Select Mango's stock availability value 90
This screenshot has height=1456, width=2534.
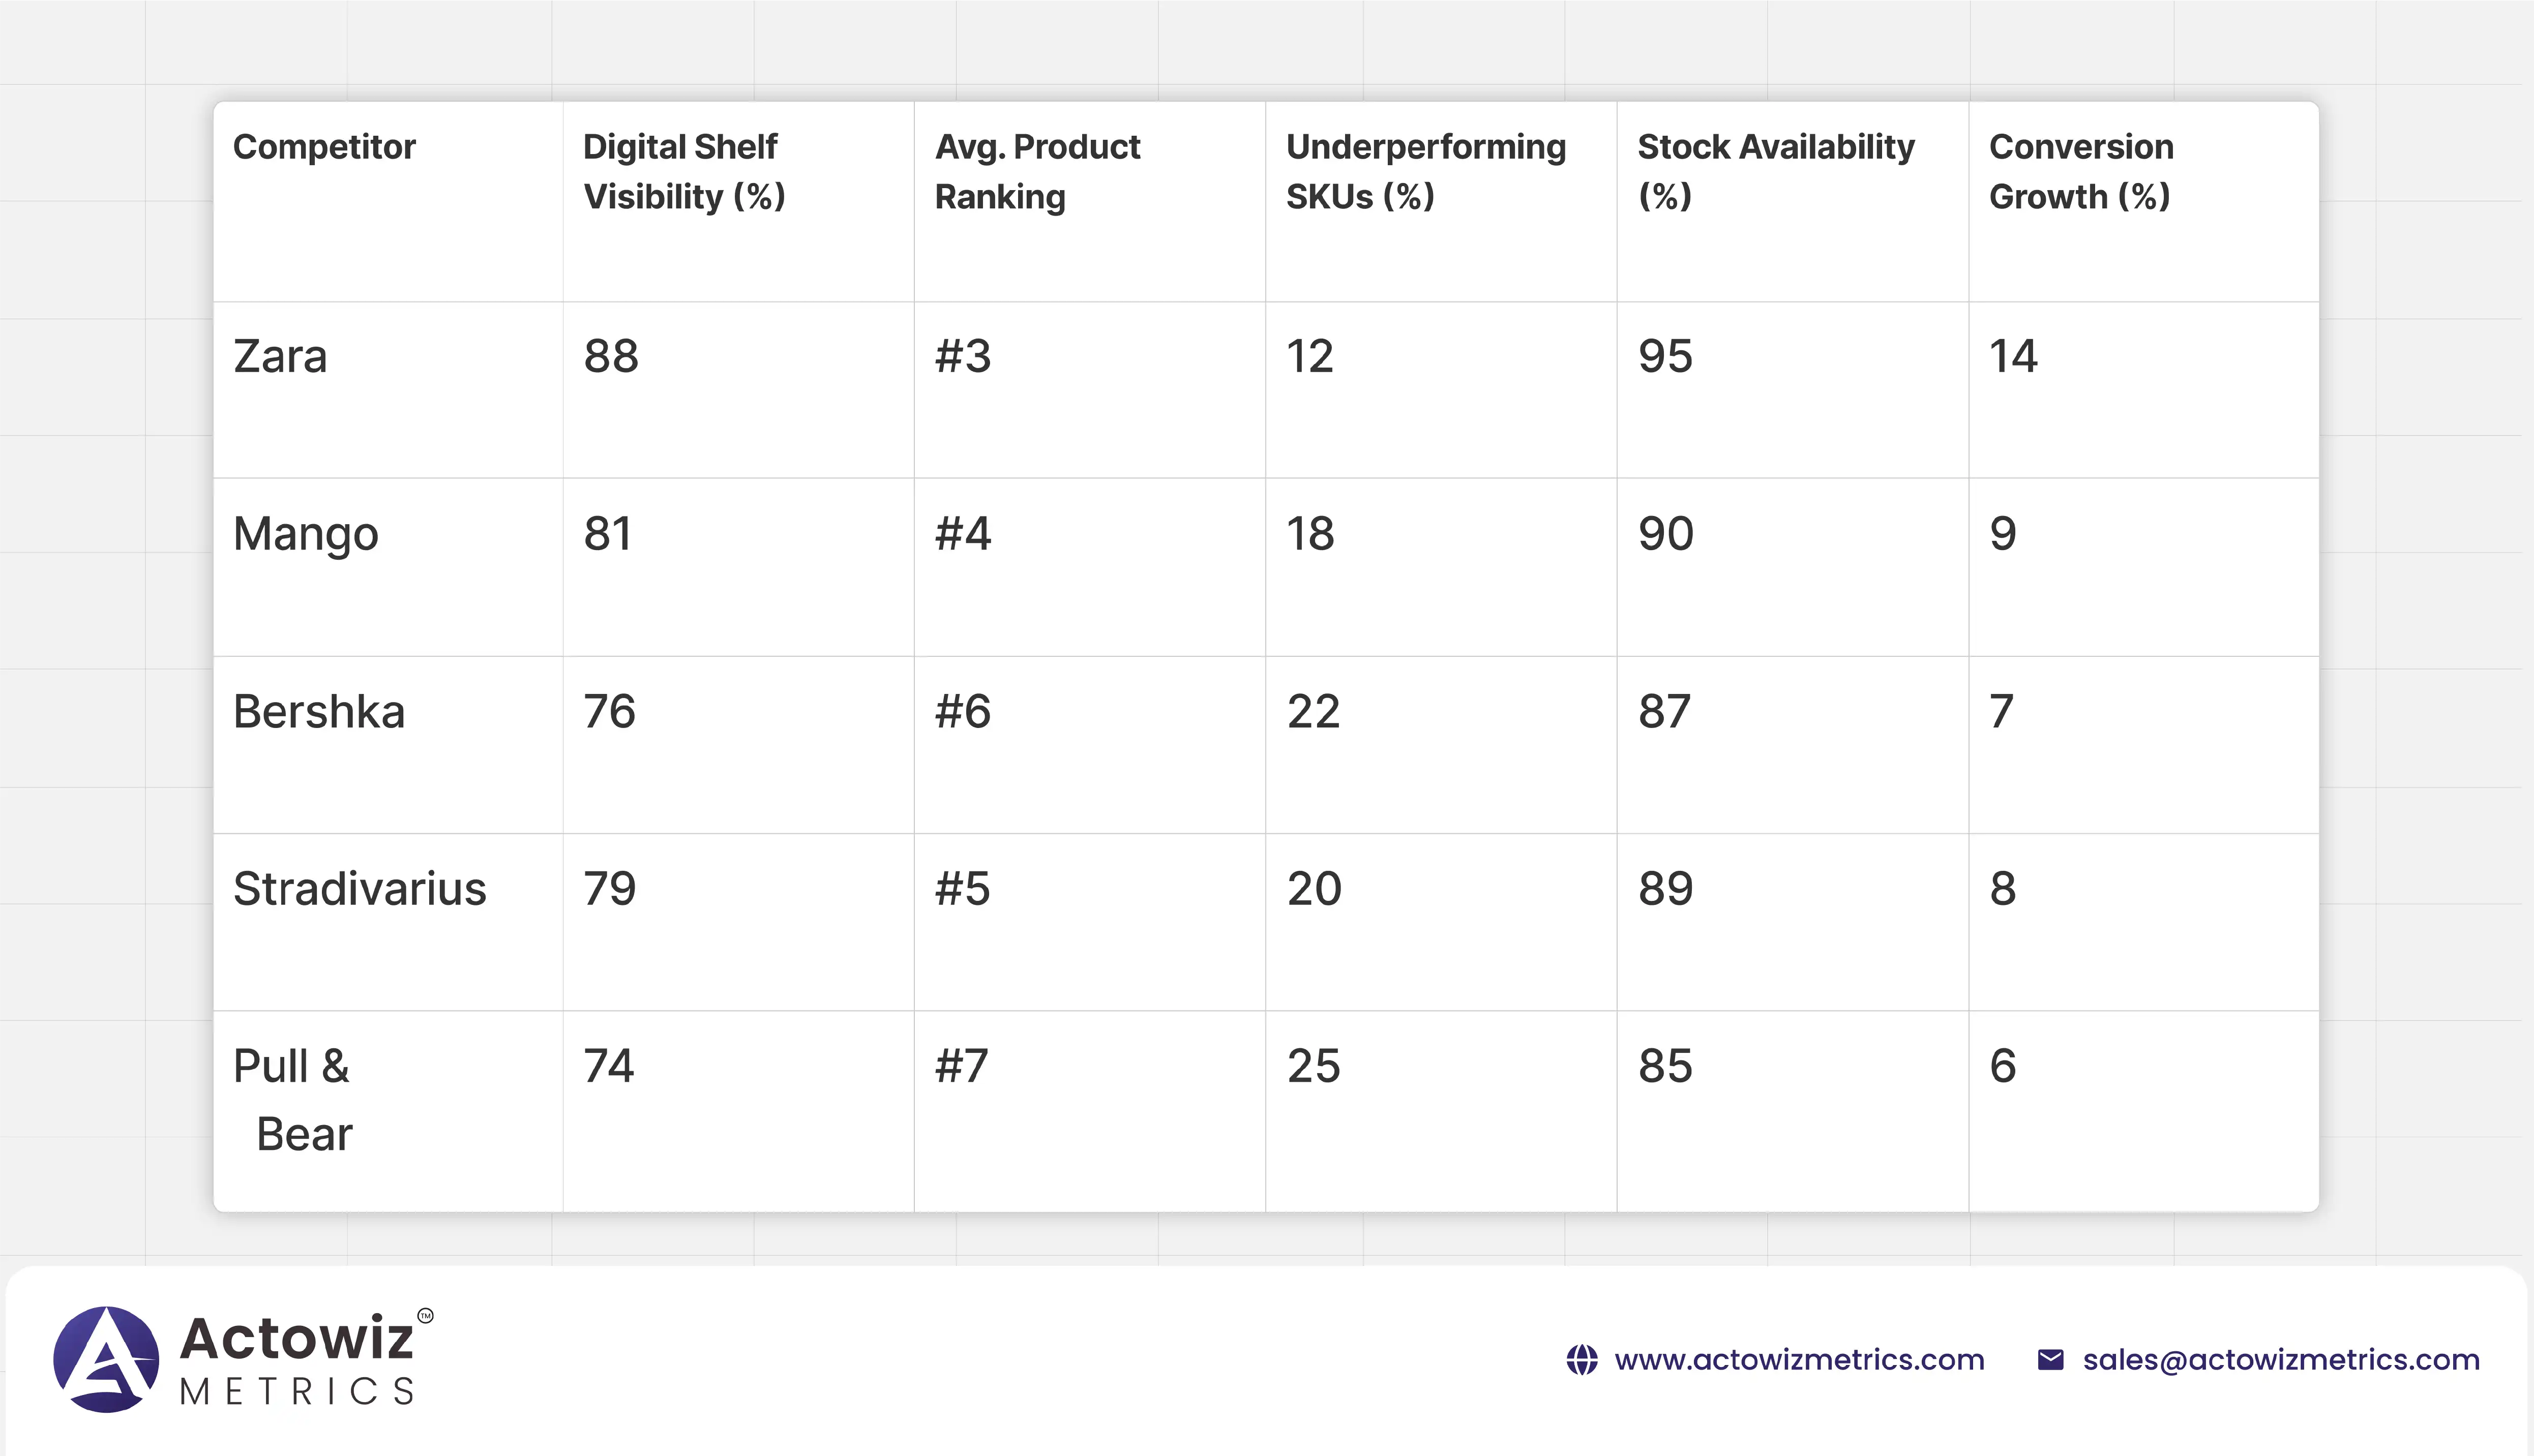point(1666,534)
